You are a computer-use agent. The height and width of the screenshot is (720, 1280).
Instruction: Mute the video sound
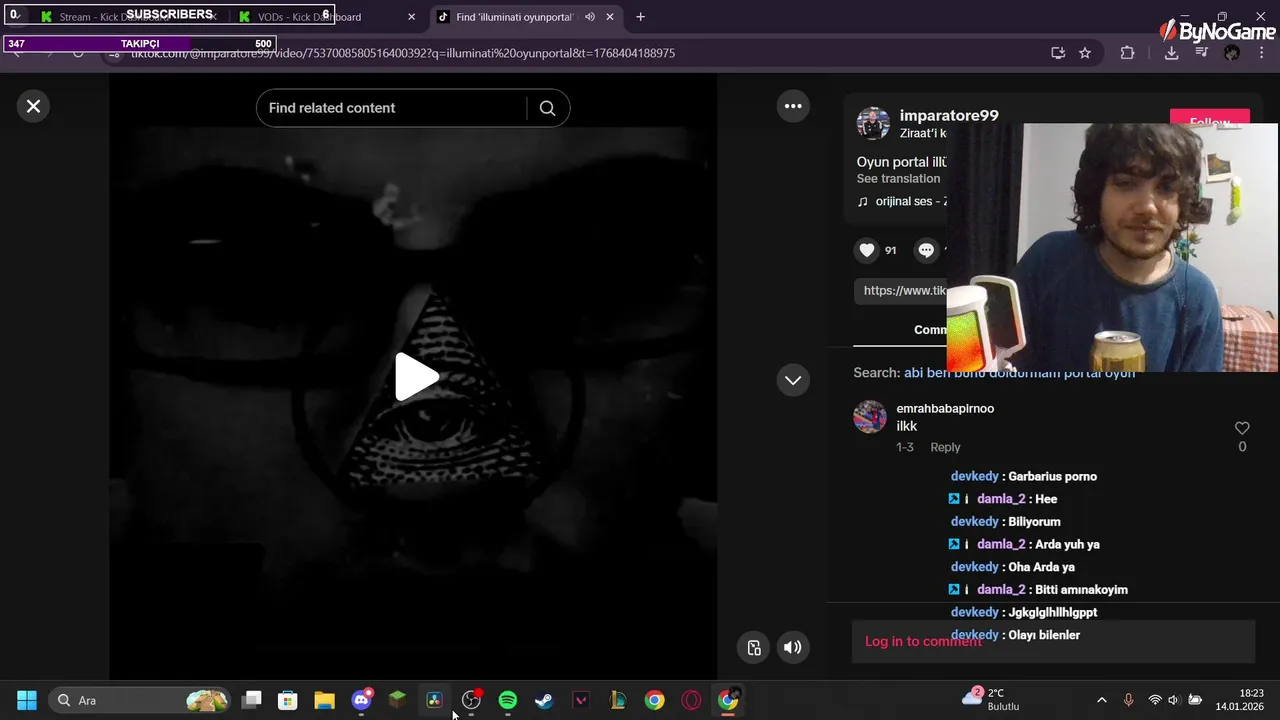[792, 647]
